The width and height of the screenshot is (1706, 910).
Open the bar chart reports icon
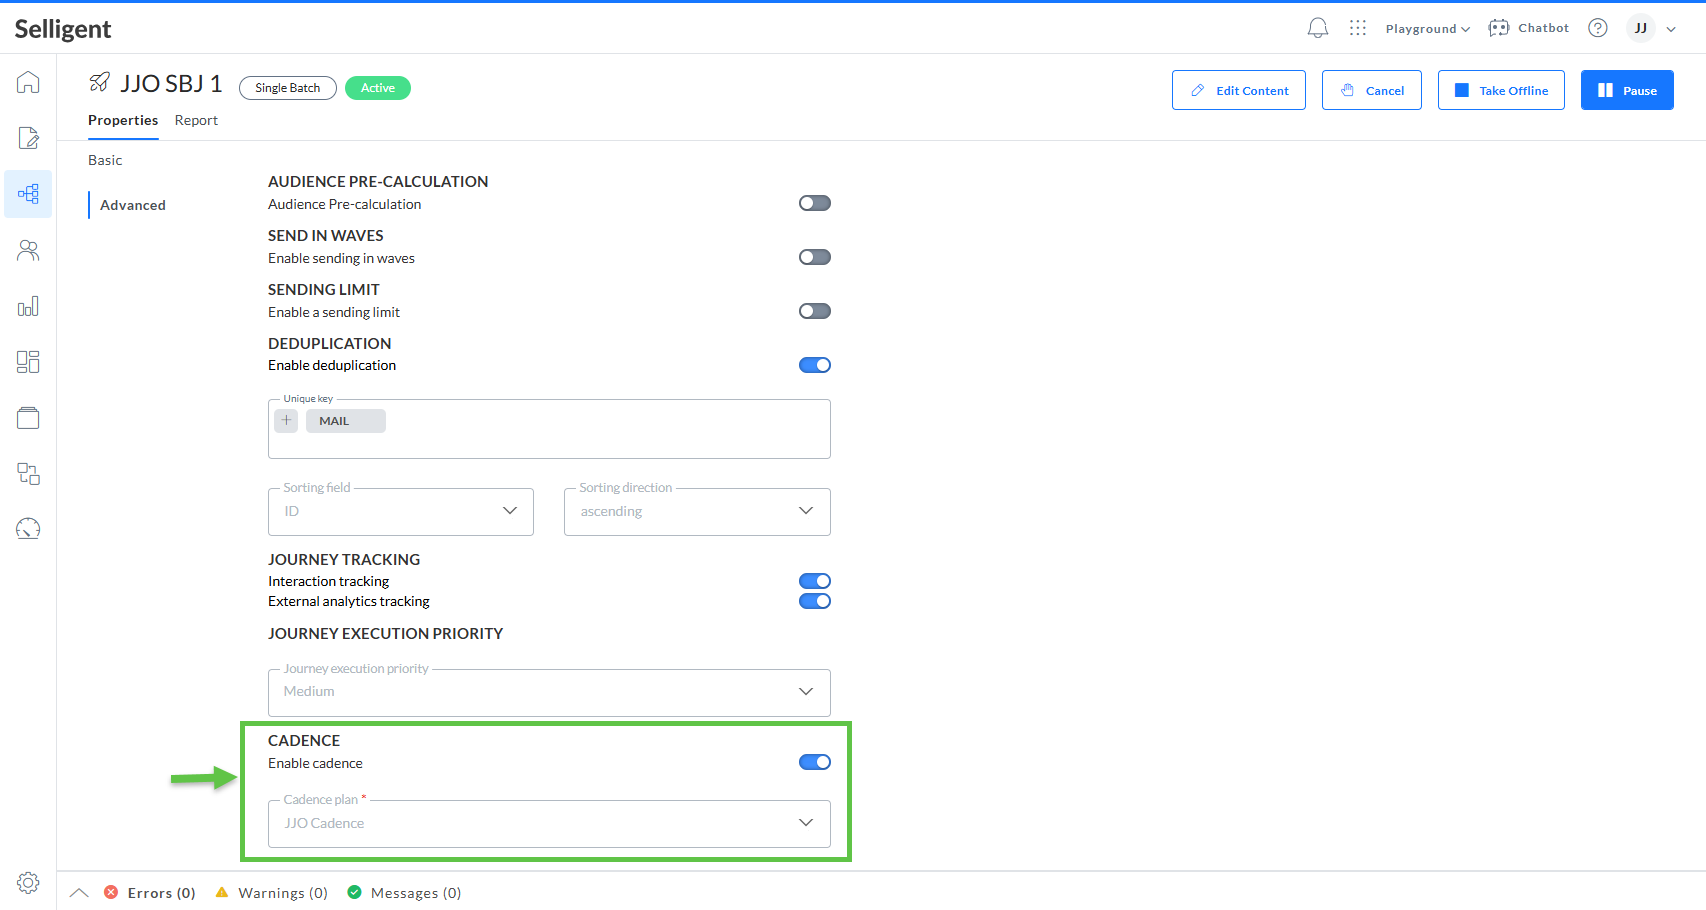(x=28, y=306)
